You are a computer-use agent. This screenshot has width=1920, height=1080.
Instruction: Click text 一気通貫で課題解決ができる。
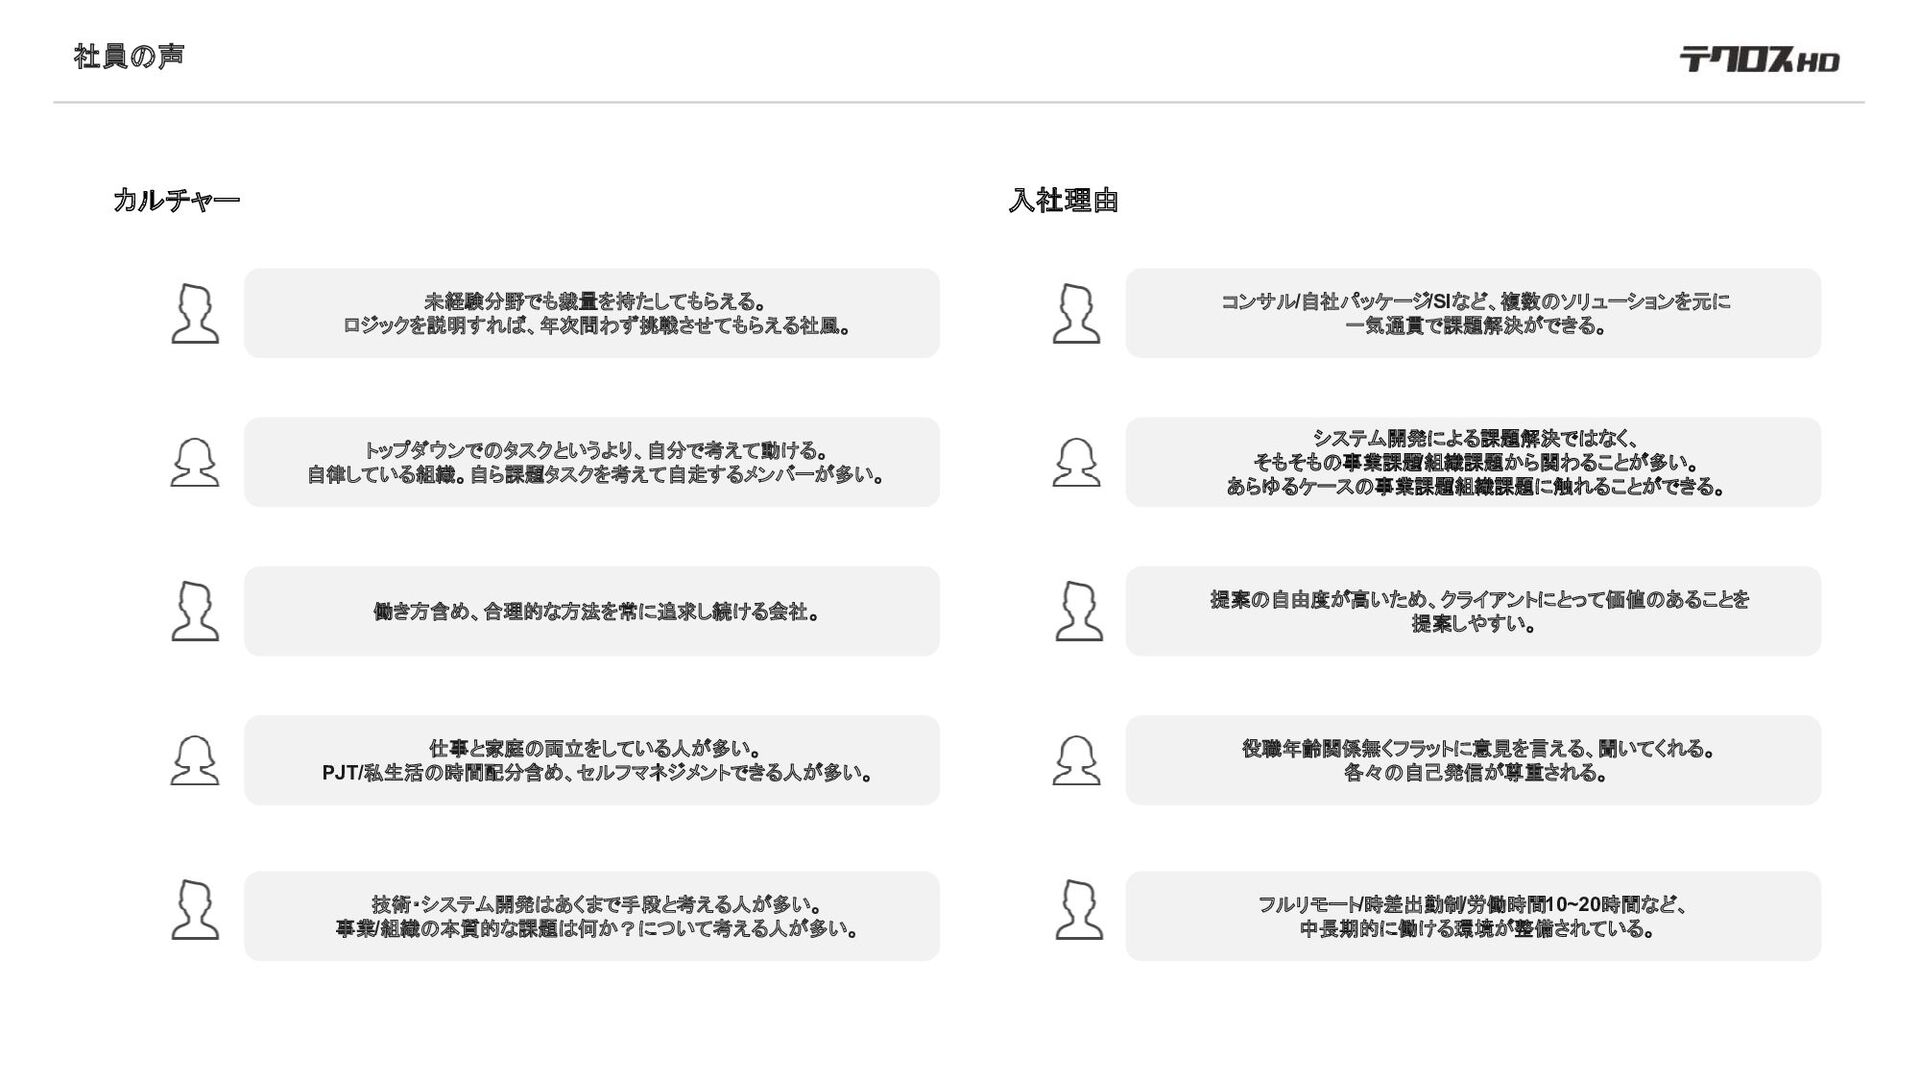[x=1474, y=326]
